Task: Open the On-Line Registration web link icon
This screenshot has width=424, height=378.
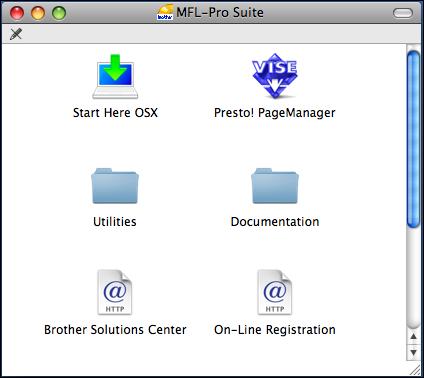Action: [x=275, y=292]
